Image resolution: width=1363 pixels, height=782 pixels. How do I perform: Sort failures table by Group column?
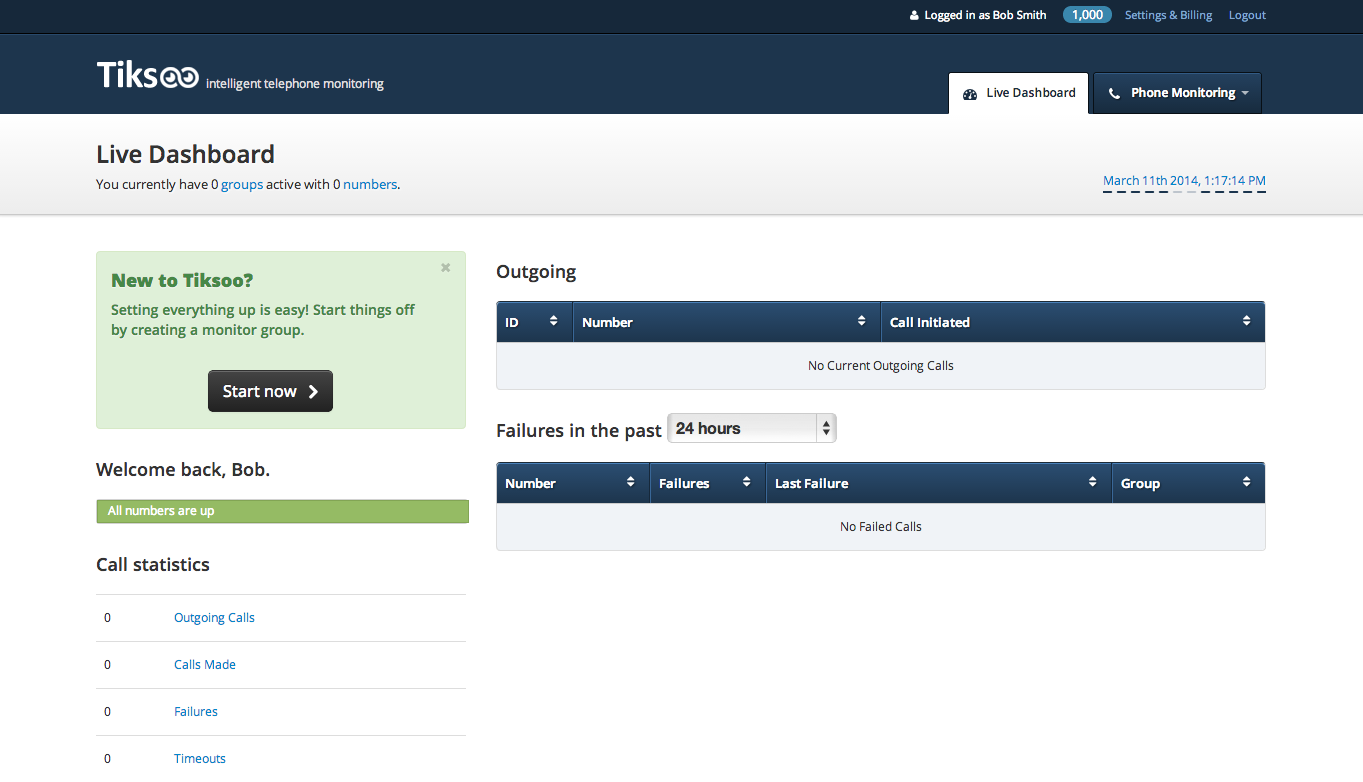coord(1187,483)
